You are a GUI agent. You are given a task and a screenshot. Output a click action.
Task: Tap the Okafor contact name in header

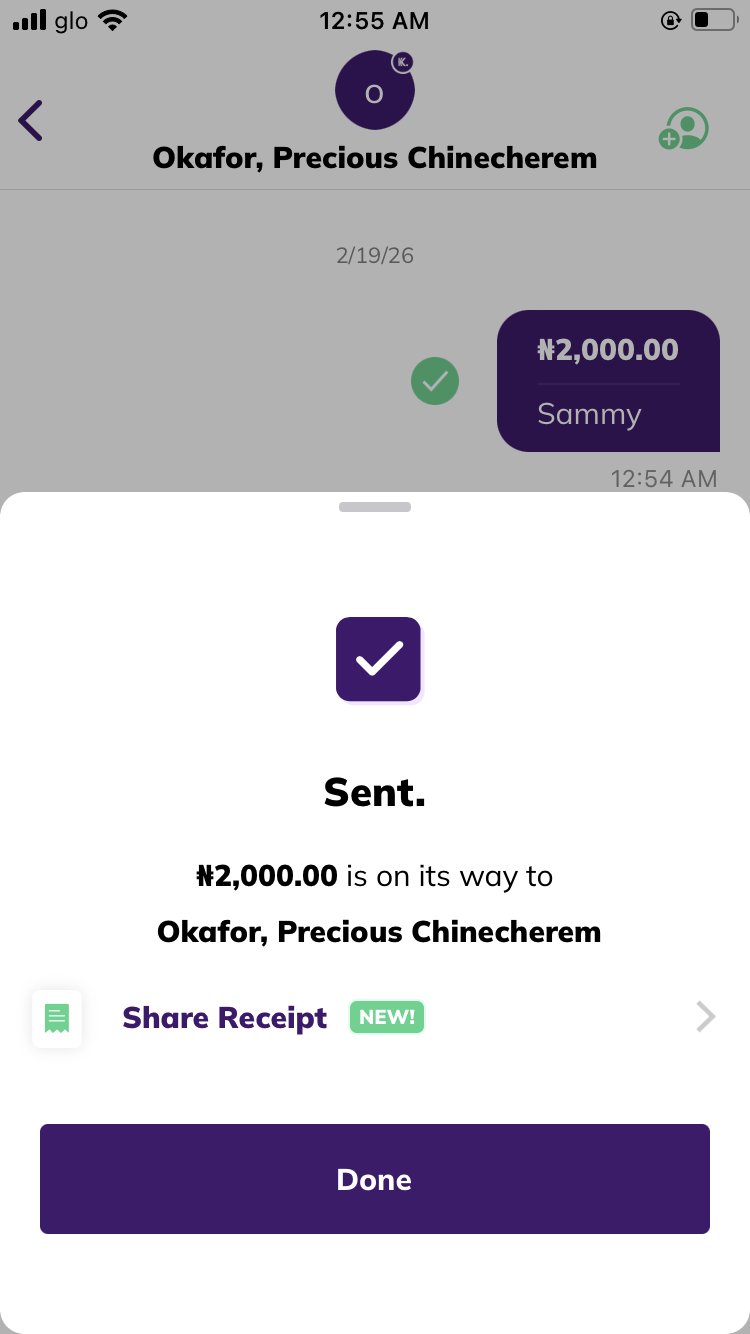[x=375, y=158]
